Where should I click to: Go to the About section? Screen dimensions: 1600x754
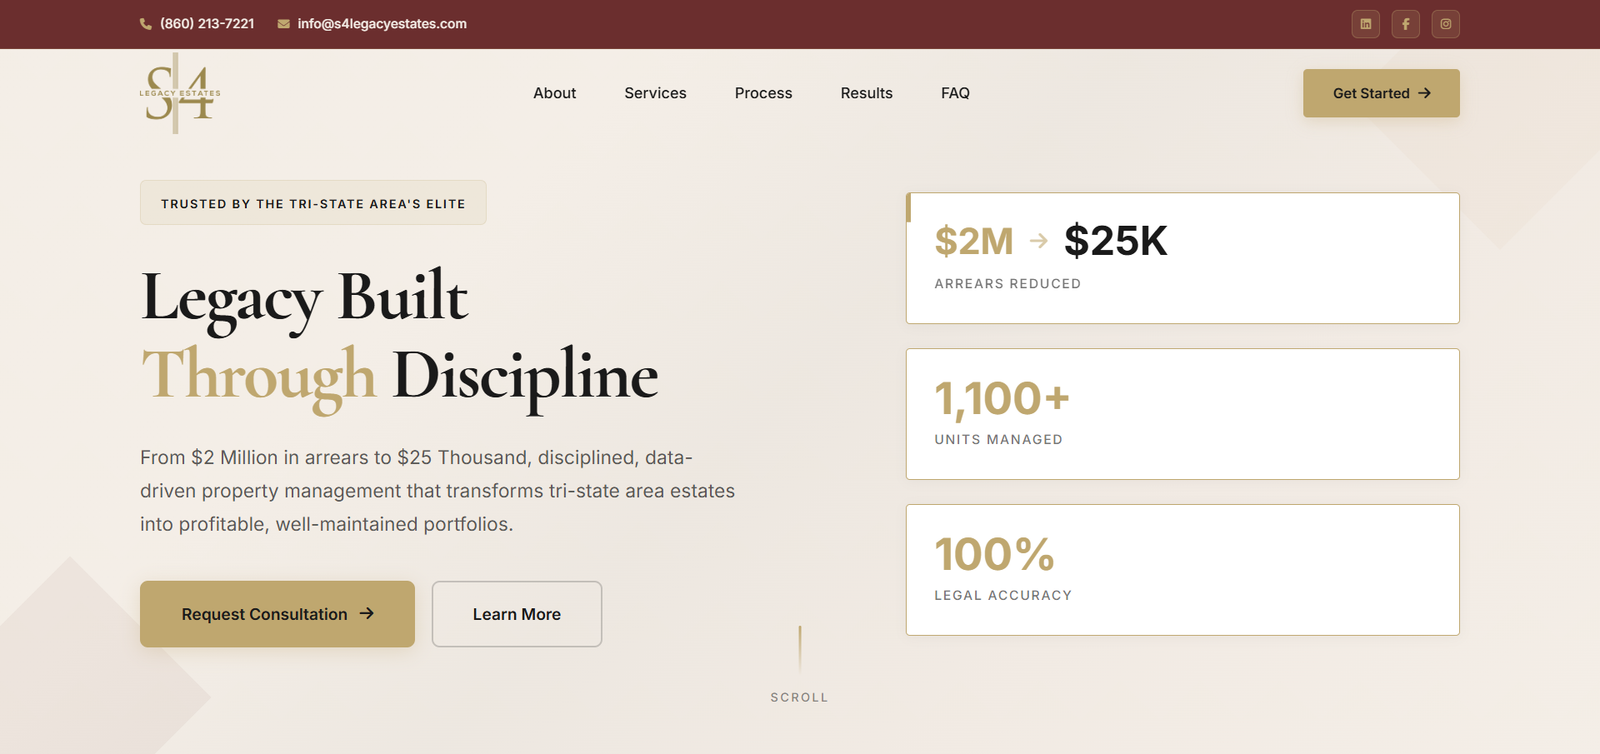pyautogui.click(x=554, y=93)
